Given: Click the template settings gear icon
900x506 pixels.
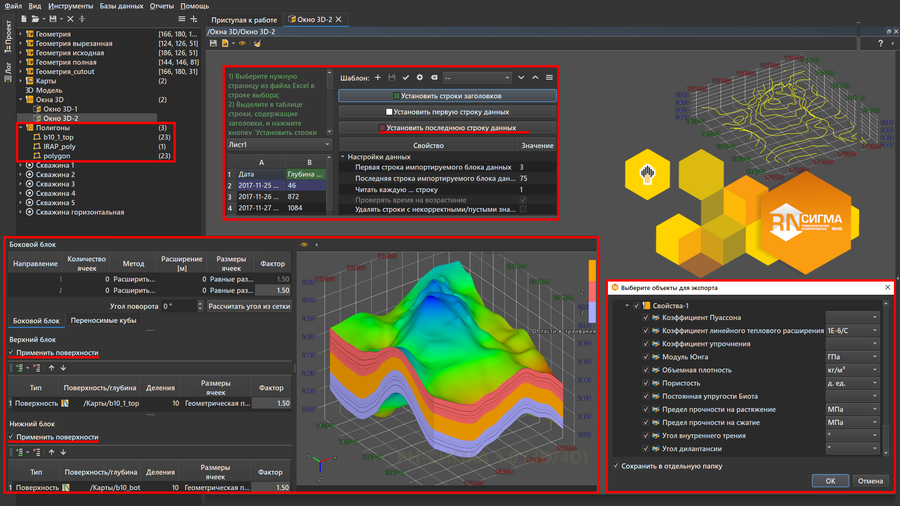Looking at the screenshot, I should coord(419,77).
